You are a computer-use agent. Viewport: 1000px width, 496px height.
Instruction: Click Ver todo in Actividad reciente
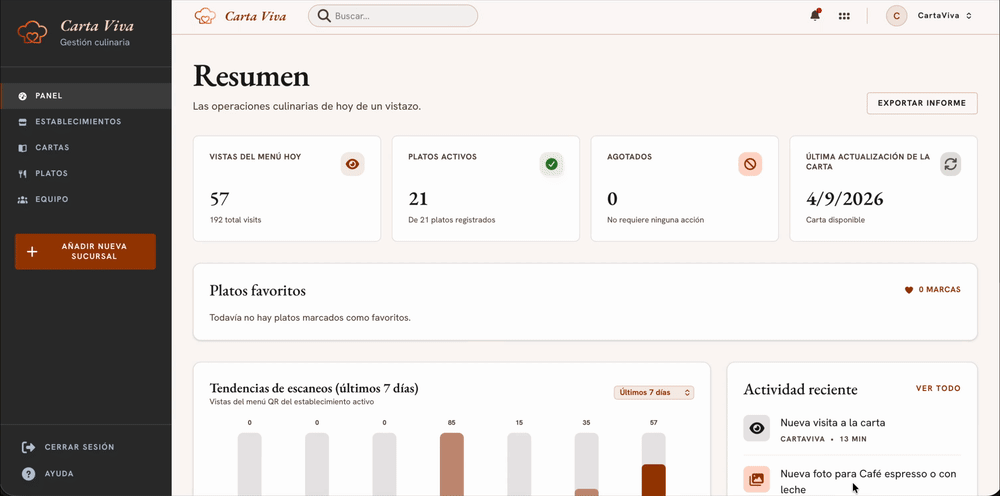(938, 388)
